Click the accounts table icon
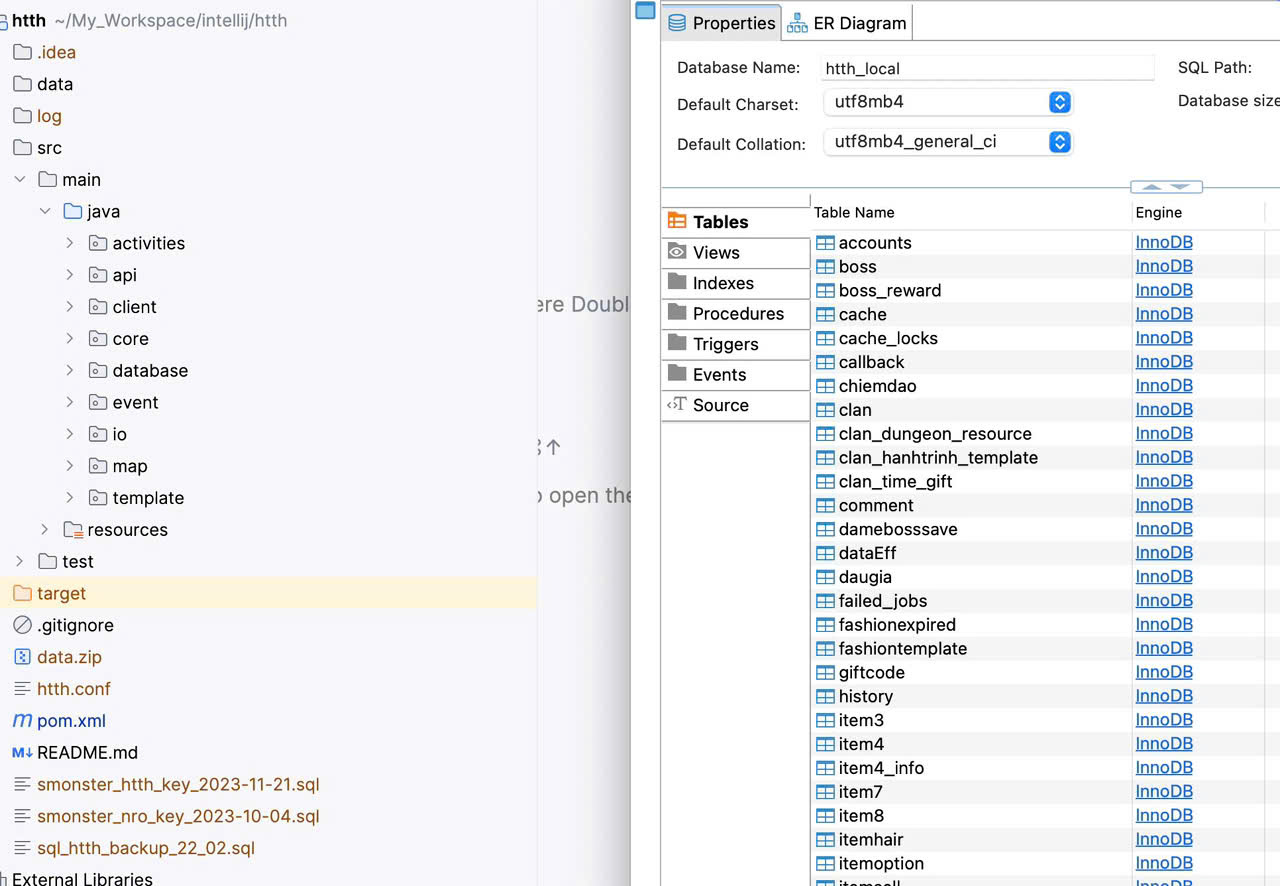 (825, 243)
